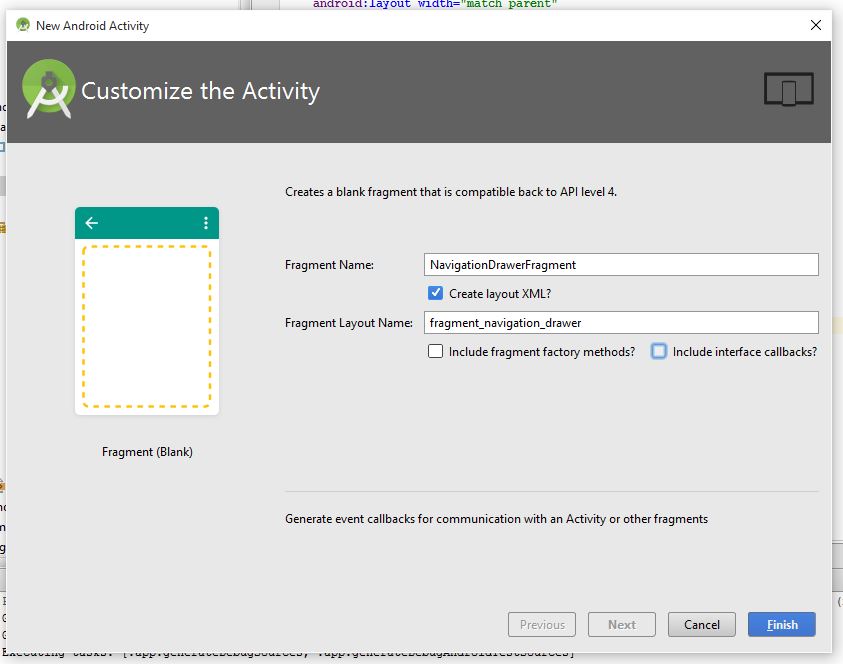843x664 pixels.
Task: Enable Include fragment factory methods
Action: [435, 352]
